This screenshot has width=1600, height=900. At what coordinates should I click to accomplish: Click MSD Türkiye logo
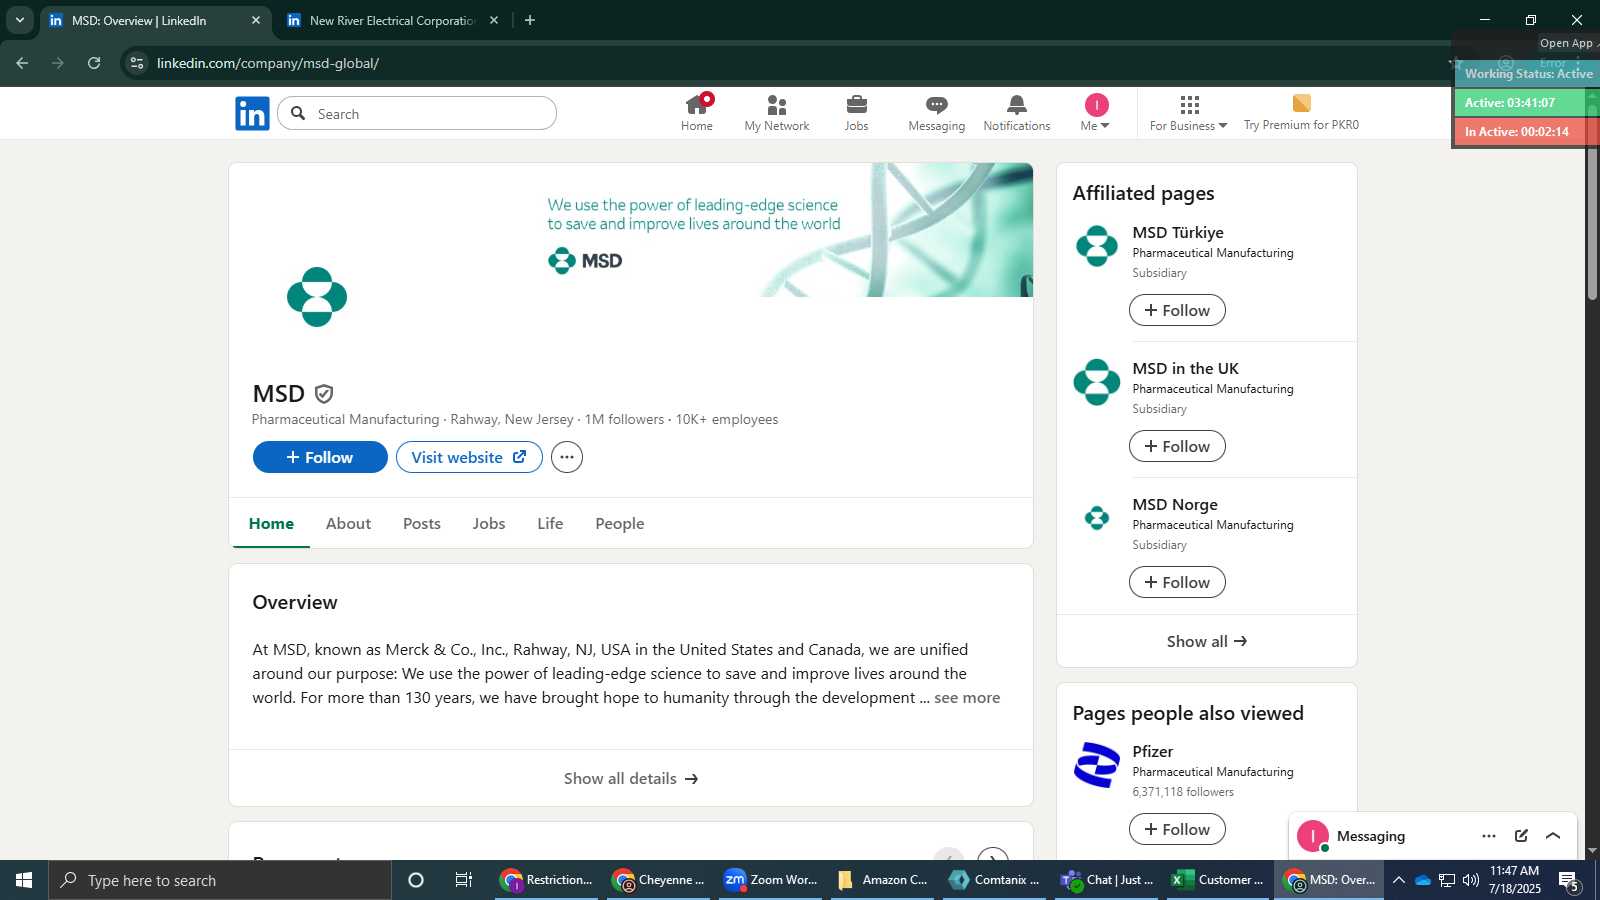pyautogui.click(x=1097, y=246)
